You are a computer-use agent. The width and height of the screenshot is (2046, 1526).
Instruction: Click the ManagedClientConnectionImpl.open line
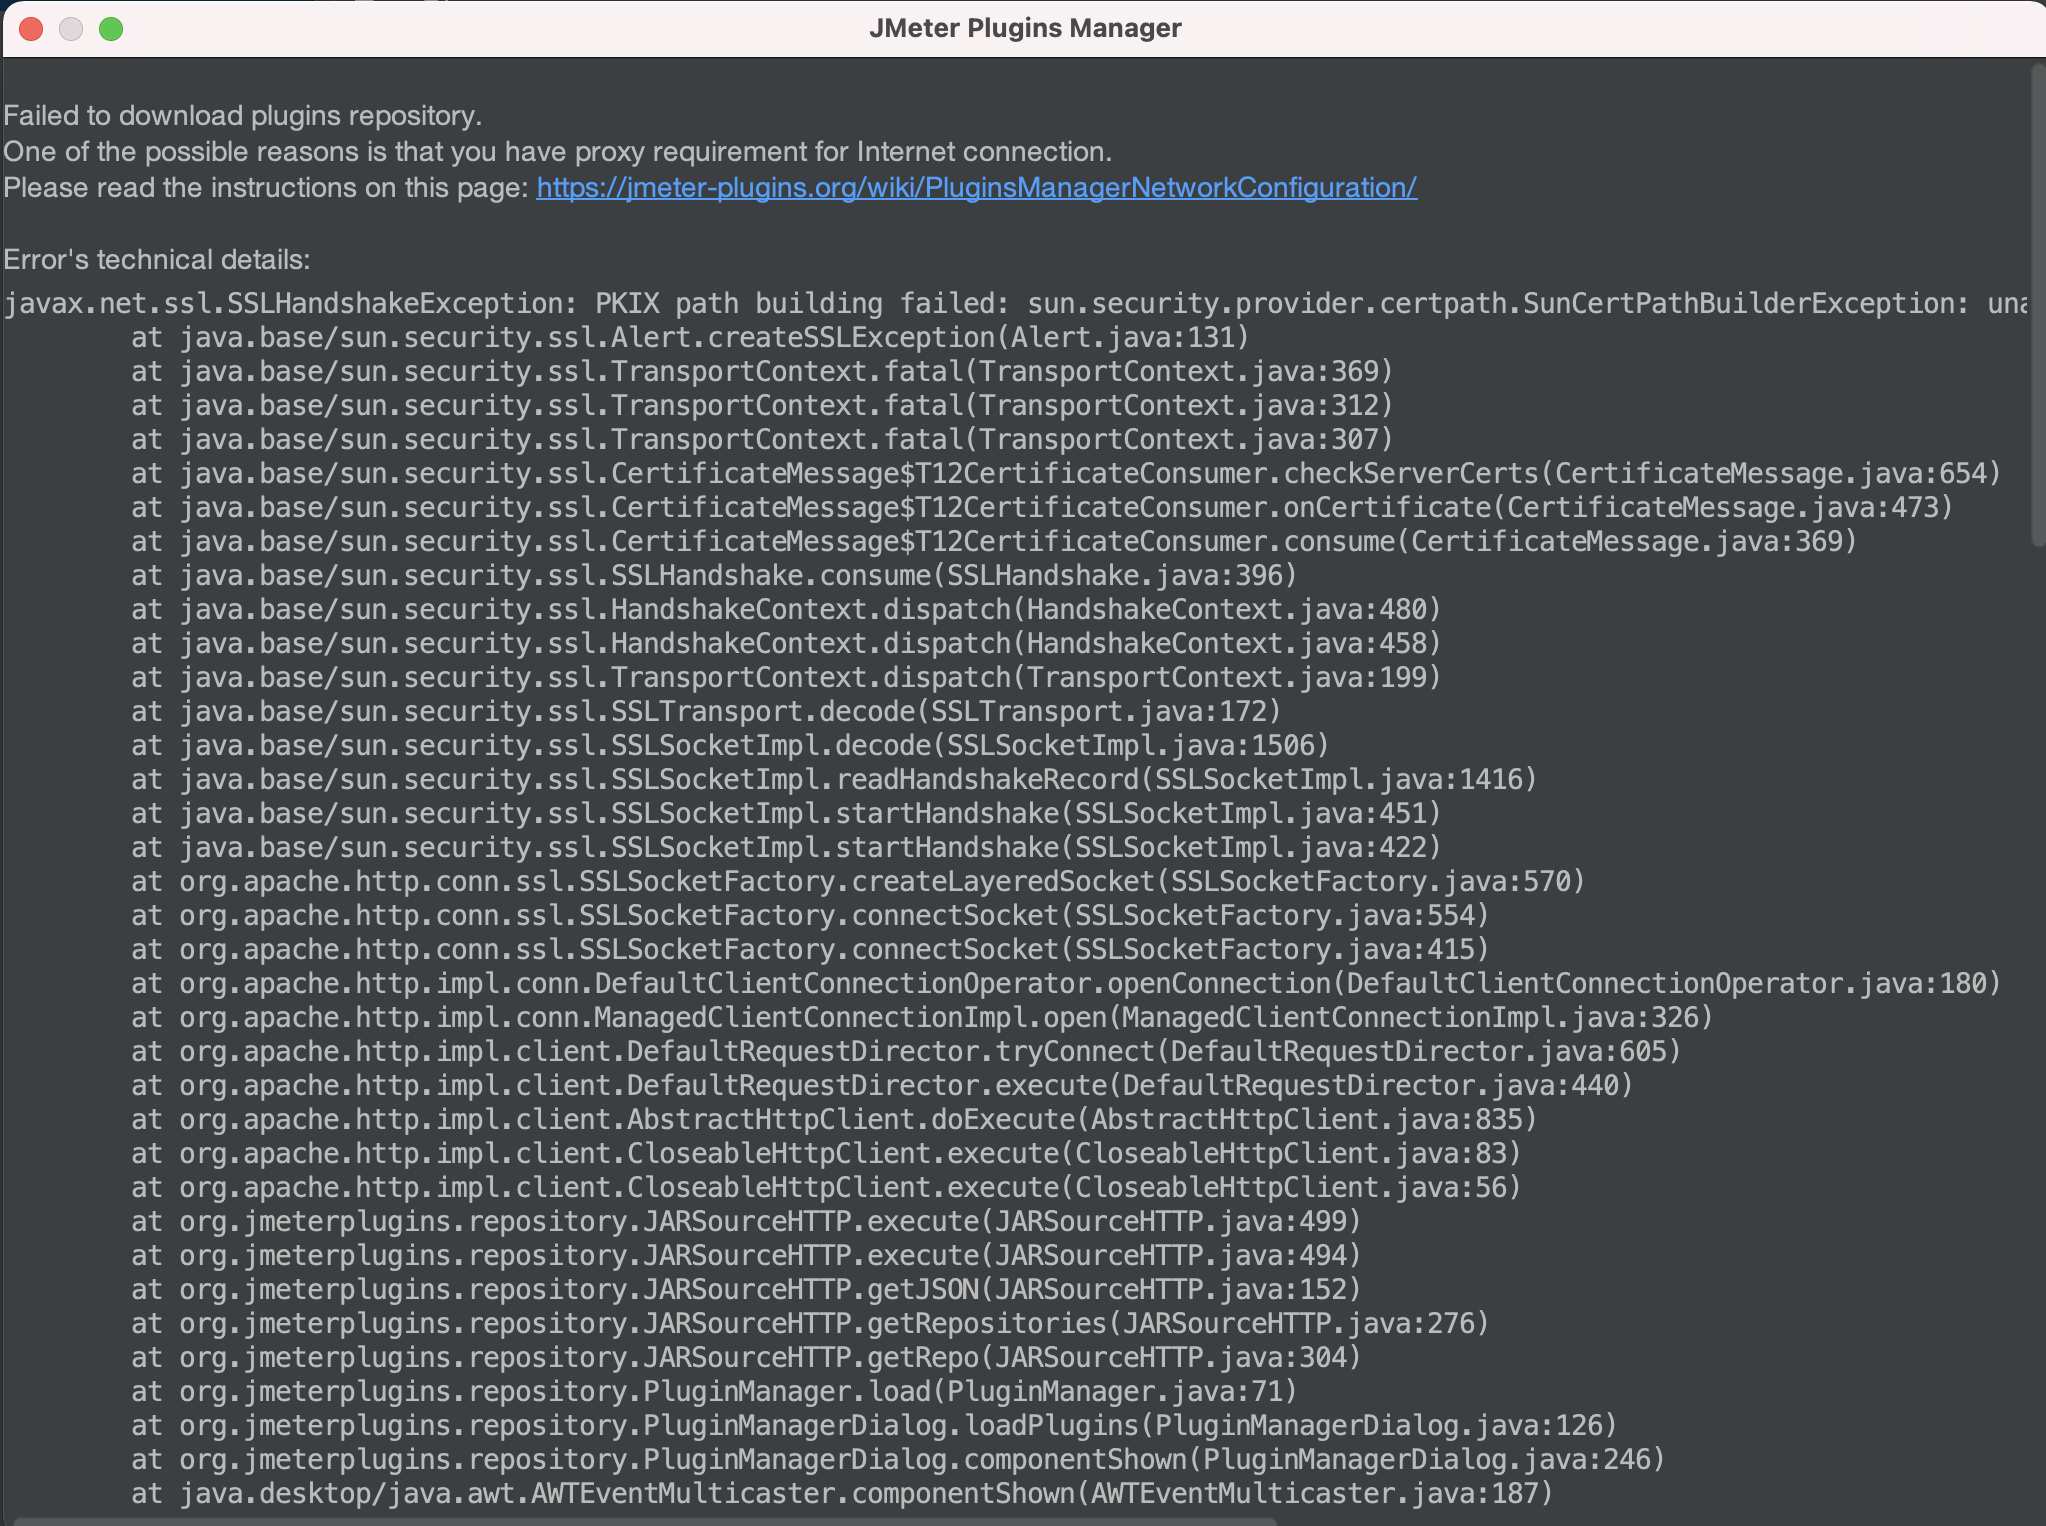[922, 1017]
